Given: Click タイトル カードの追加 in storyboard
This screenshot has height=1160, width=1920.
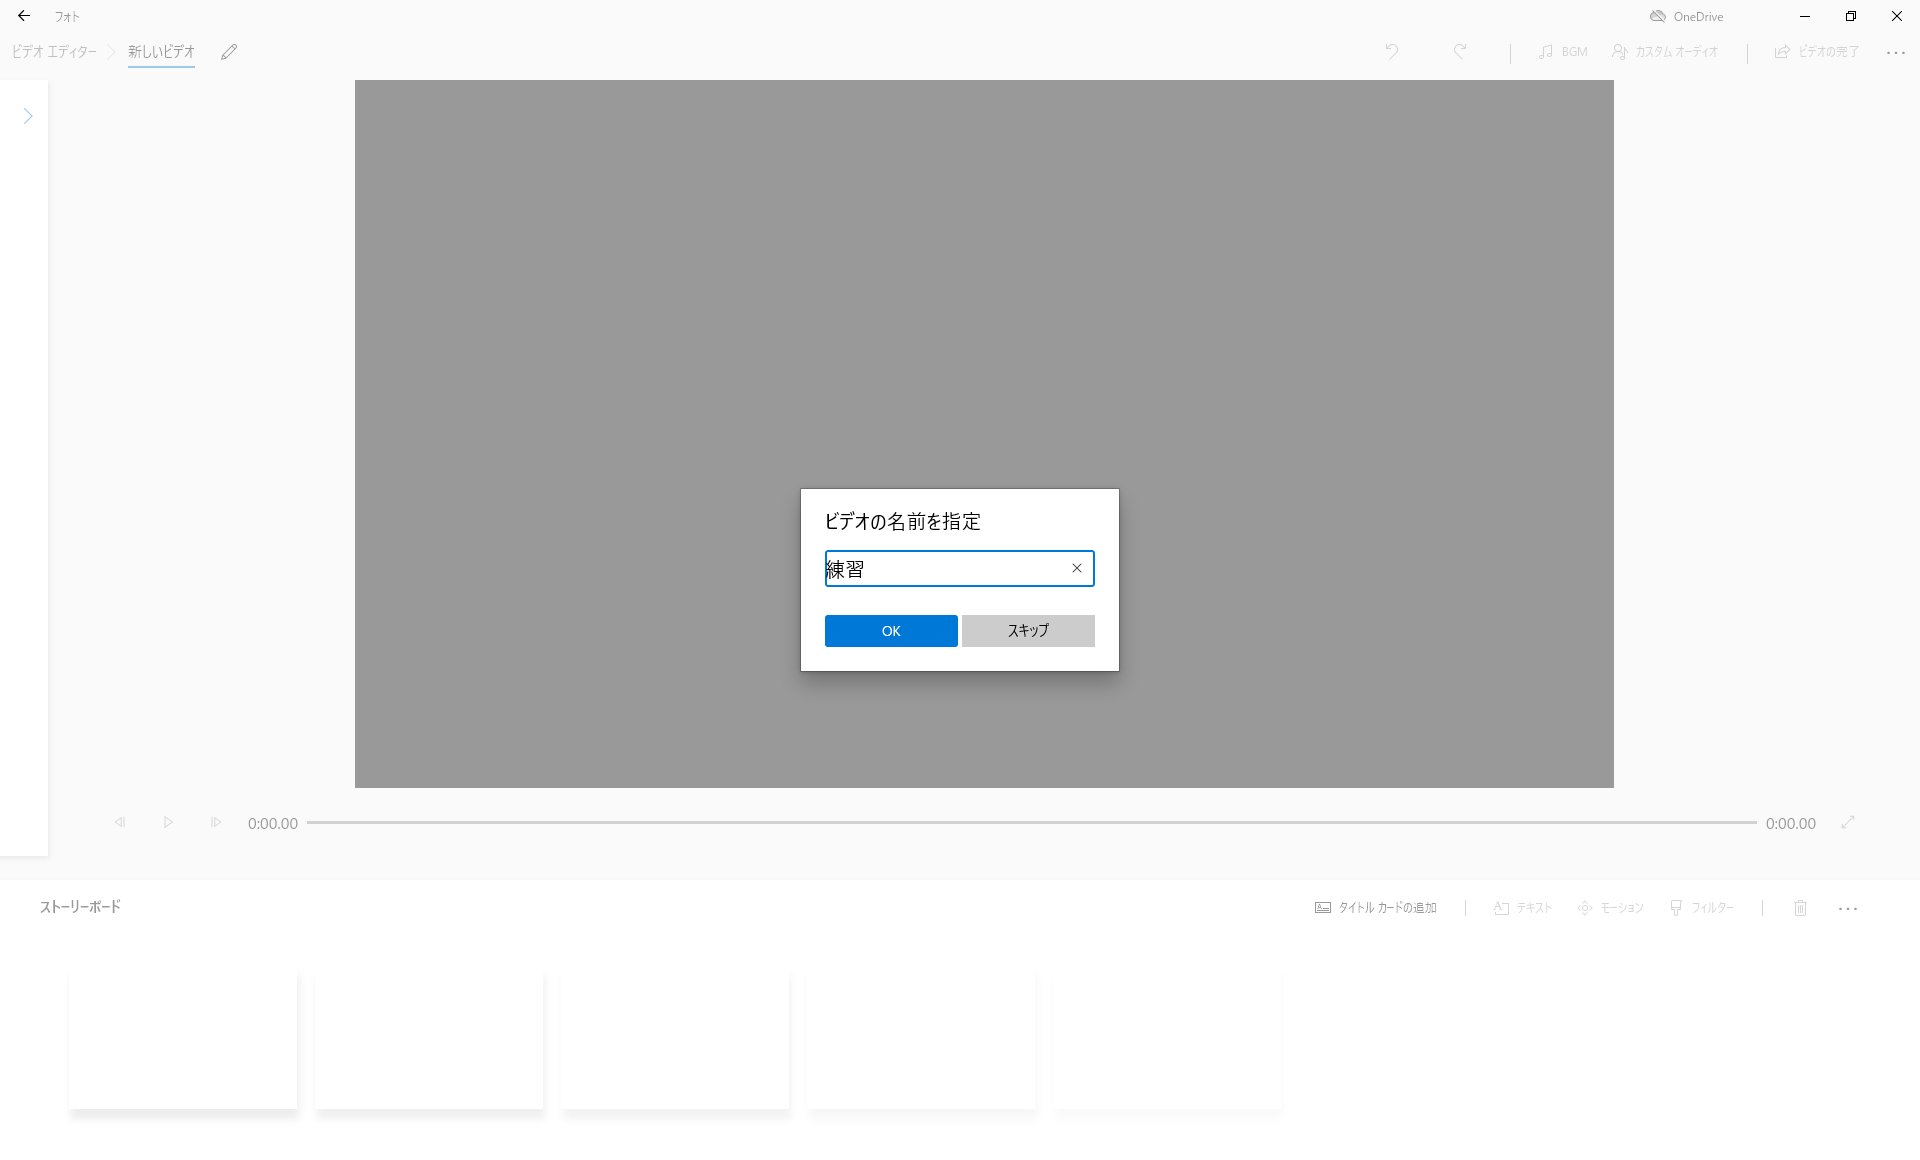Looking at the screenshot, I should pos(1376,908).
